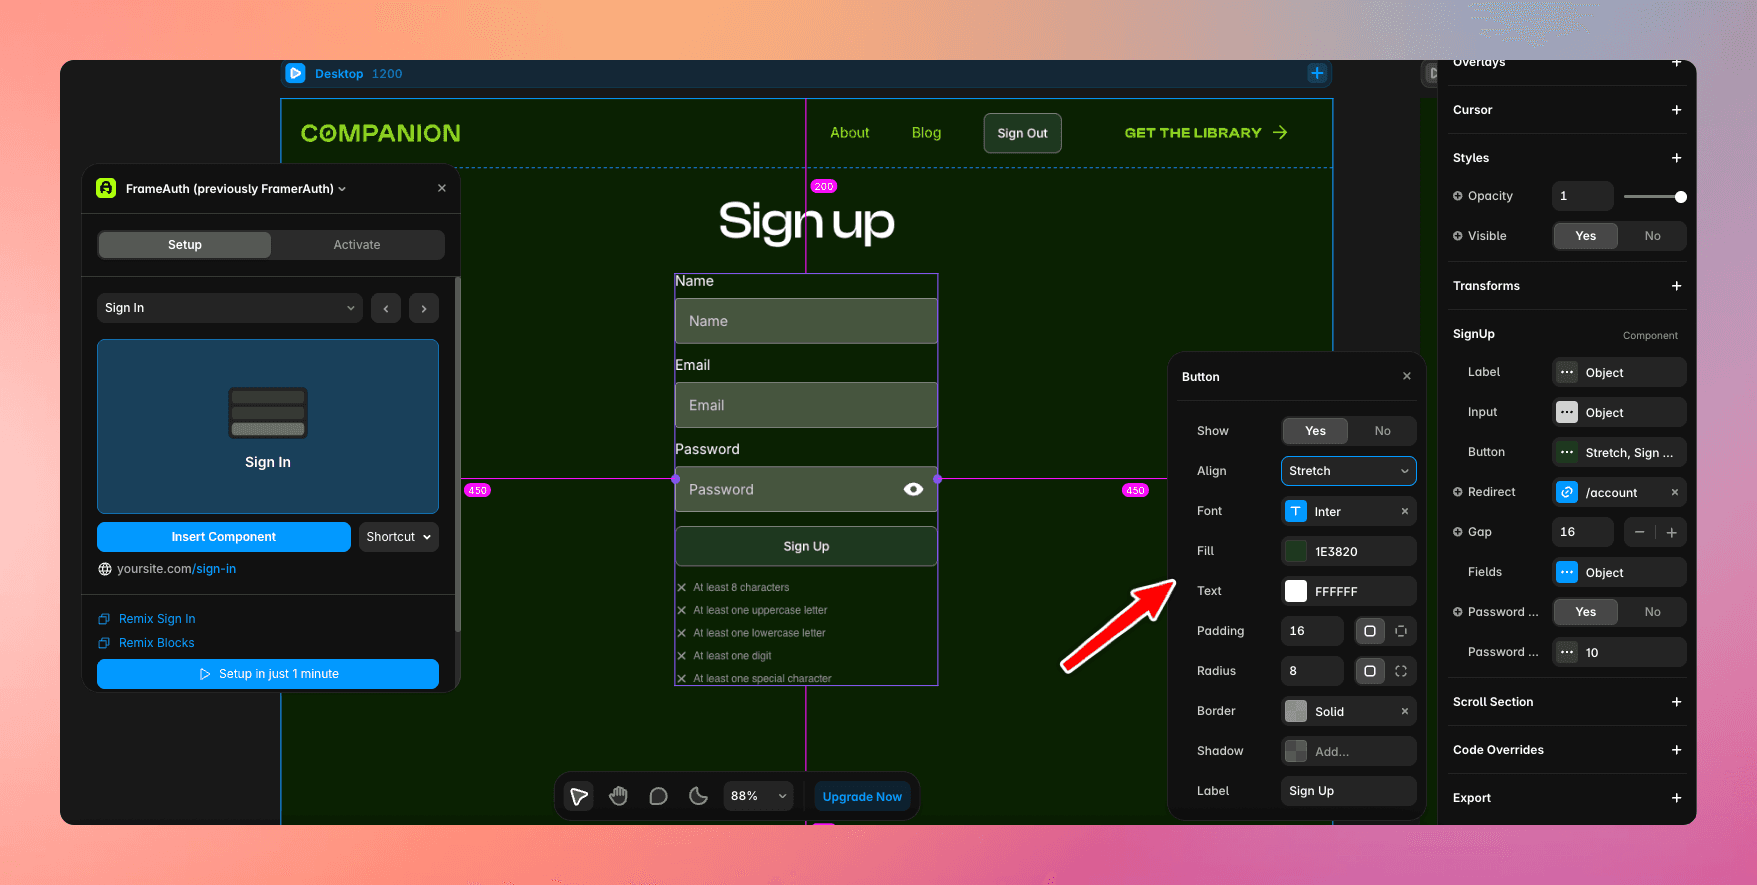Image resolution: width=1757 pixels, height=885 pixels.
Task: Add a Style with the plus icon
Action: 1676,158
